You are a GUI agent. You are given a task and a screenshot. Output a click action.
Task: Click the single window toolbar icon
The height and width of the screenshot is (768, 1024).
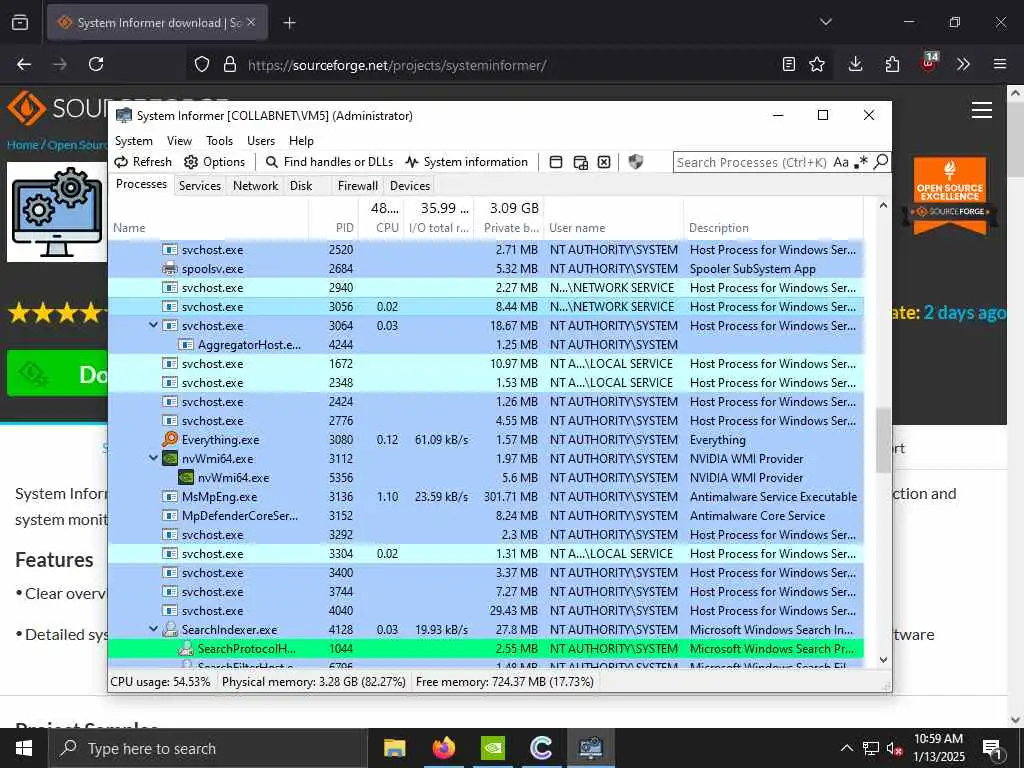(x=556, y=162)
